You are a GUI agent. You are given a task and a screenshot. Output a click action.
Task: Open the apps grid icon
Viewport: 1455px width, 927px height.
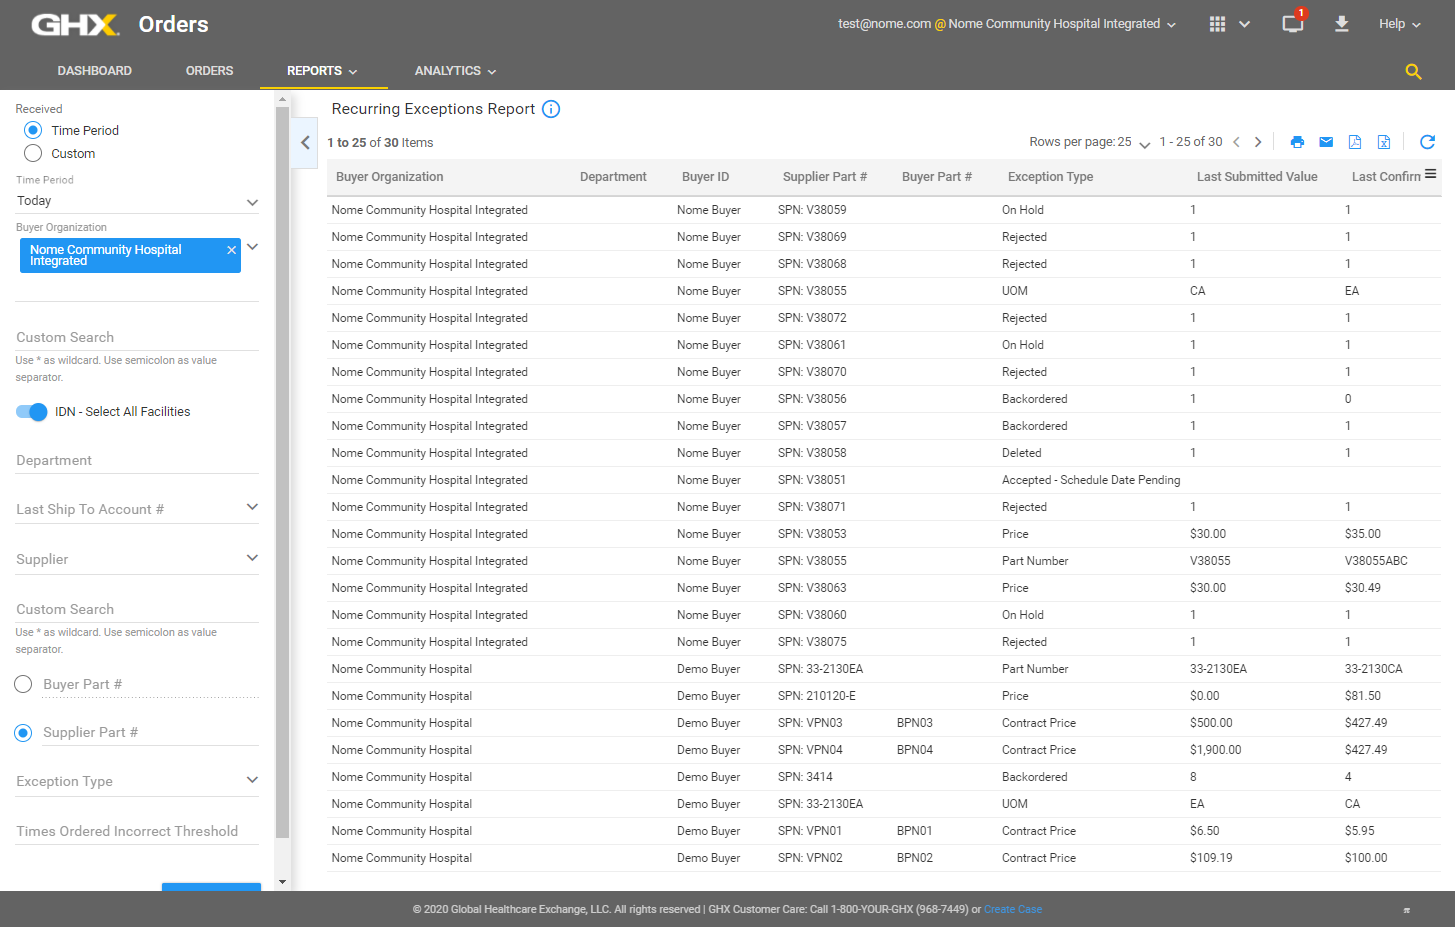pyautogui.click(x=1217, y=24)
